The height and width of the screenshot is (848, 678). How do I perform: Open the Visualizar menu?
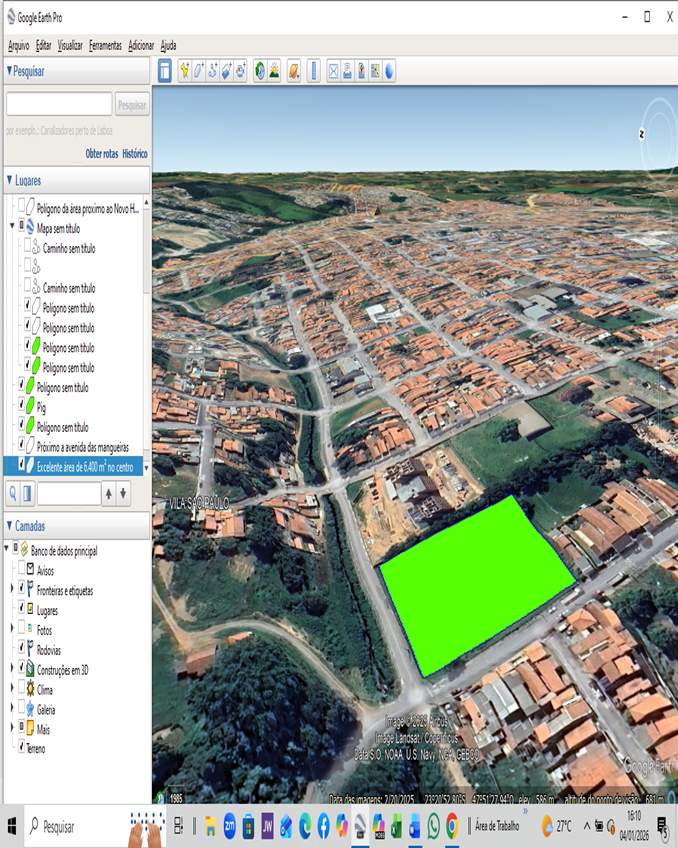click(x=70, y=46)
